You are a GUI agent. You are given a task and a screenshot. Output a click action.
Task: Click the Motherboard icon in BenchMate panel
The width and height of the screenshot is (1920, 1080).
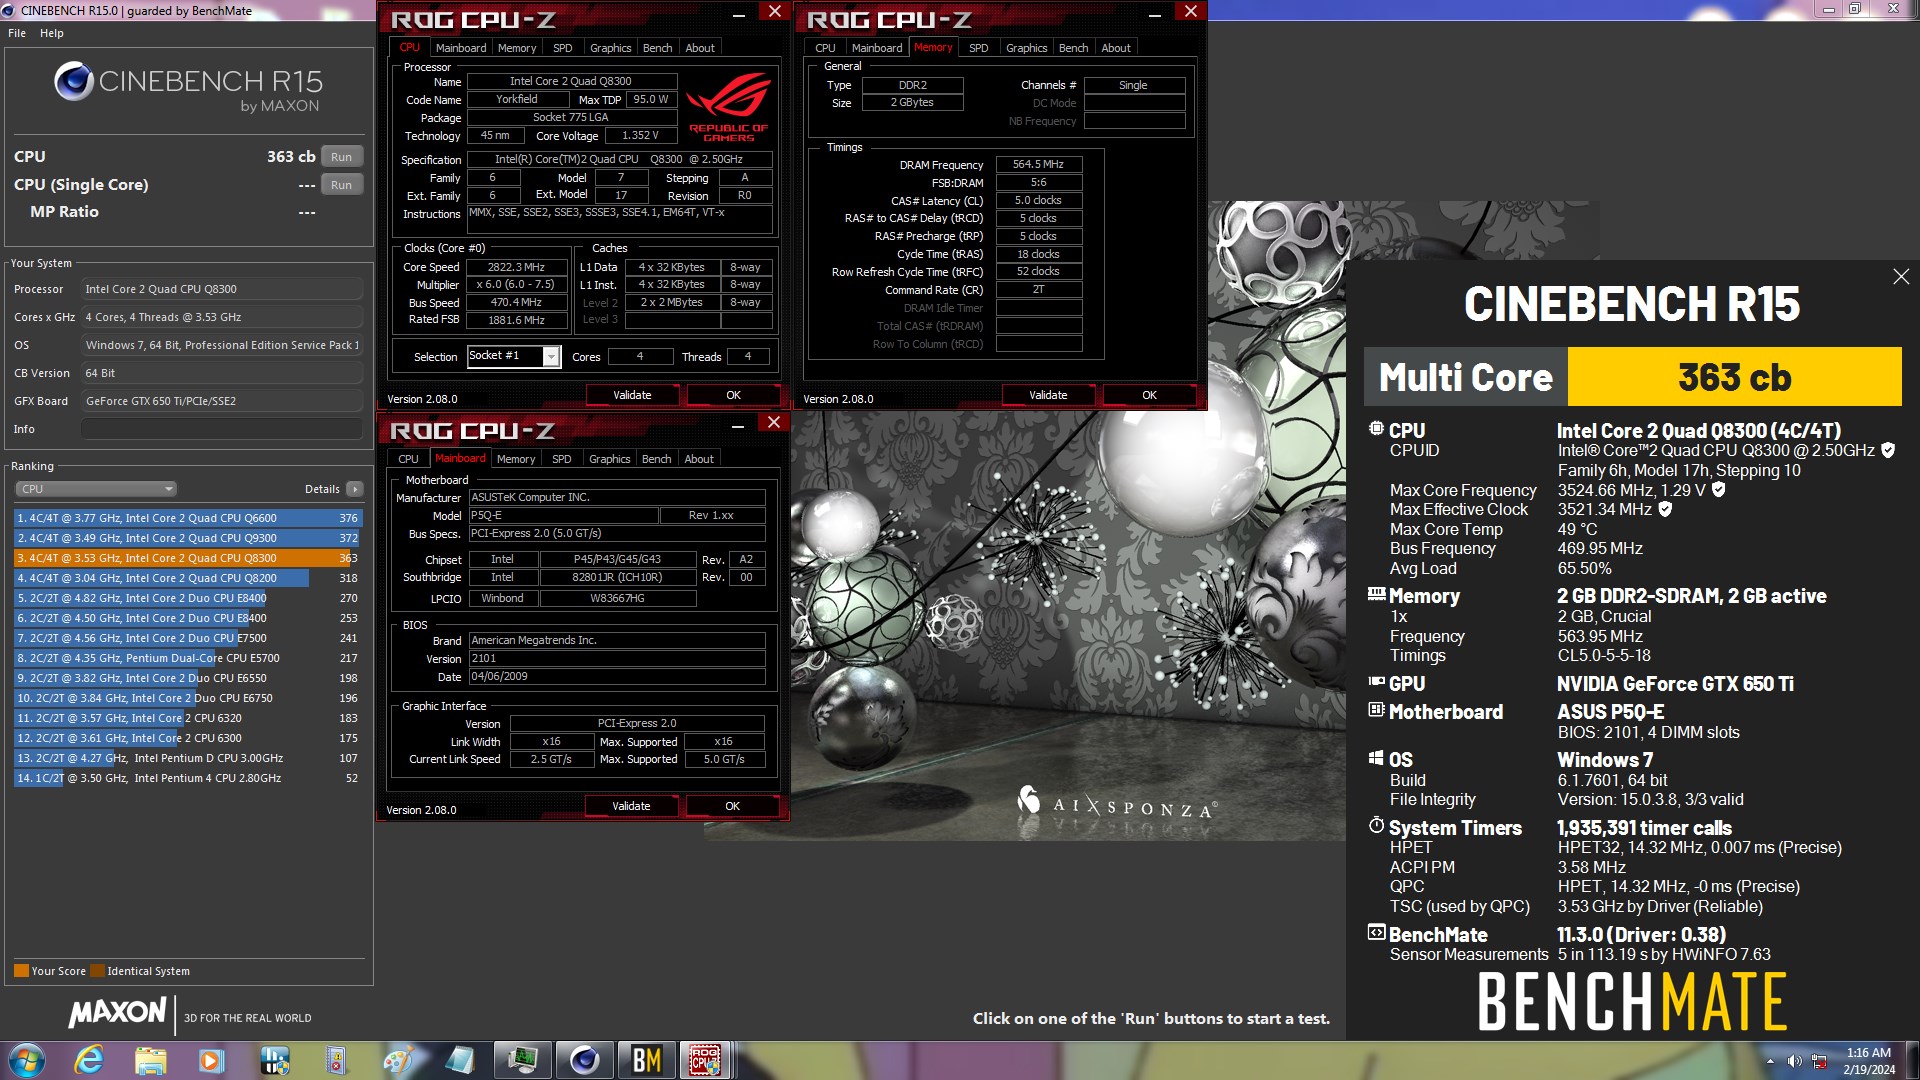1376,710
